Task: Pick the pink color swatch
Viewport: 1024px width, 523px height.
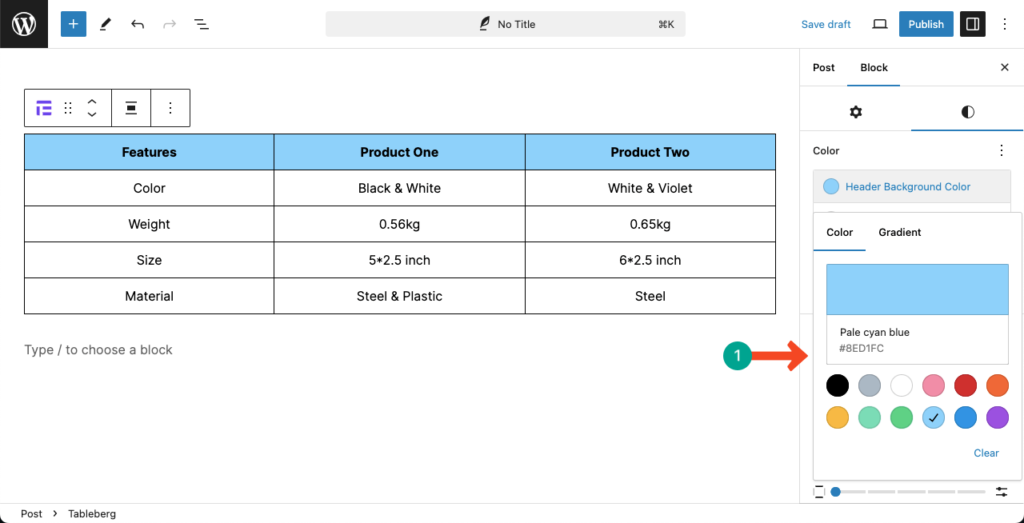Action: (x=933, y=385)
